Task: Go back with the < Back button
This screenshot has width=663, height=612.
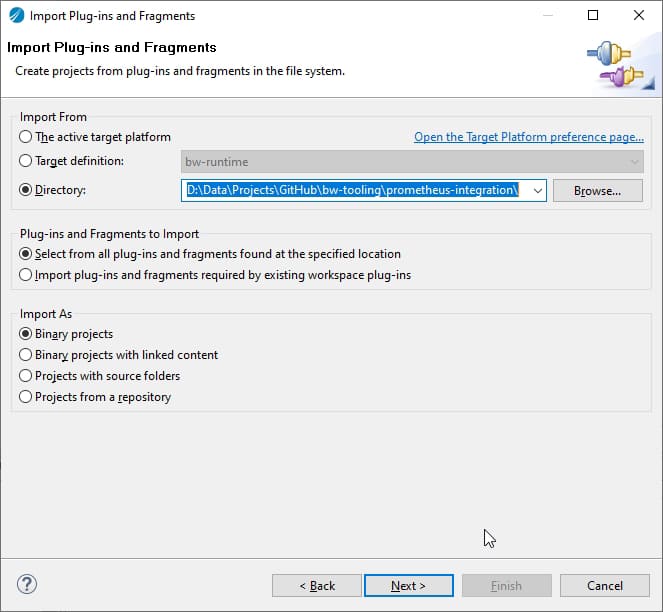Action: [317, 585]
